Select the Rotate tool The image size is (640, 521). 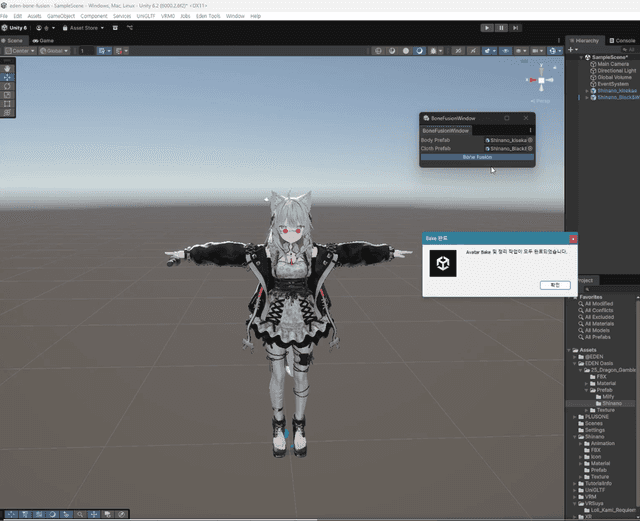(x=8, y=86)
